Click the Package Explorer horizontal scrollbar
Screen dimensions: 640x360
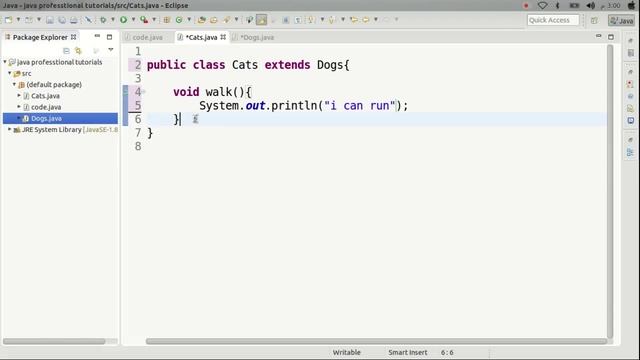click(54, 341)
